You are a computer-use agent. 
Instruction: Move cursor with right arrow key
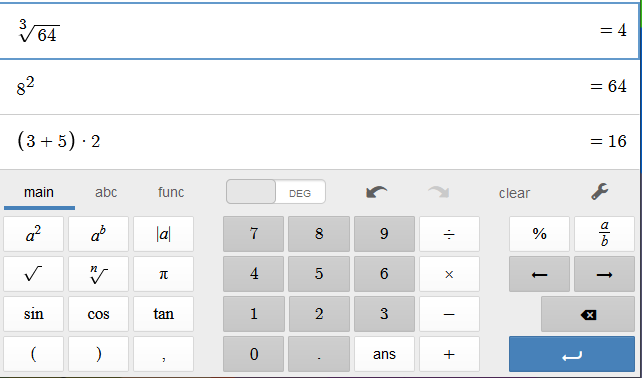[x=604, y=274]
